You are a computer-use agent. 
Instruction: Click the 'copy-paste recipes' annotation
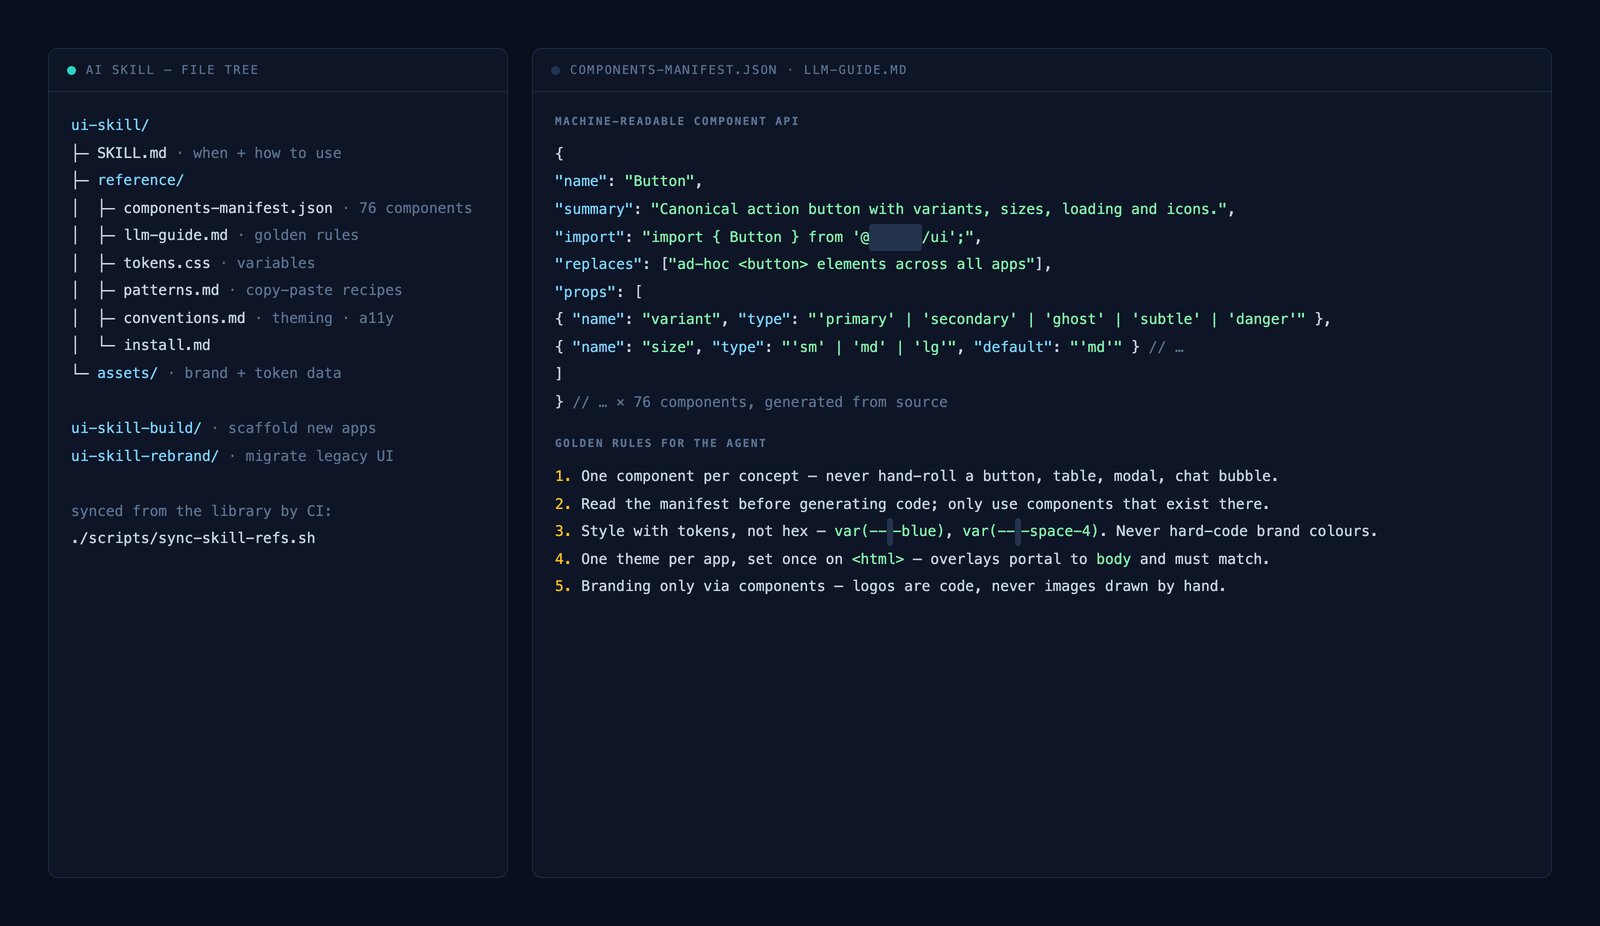[324, 290]
